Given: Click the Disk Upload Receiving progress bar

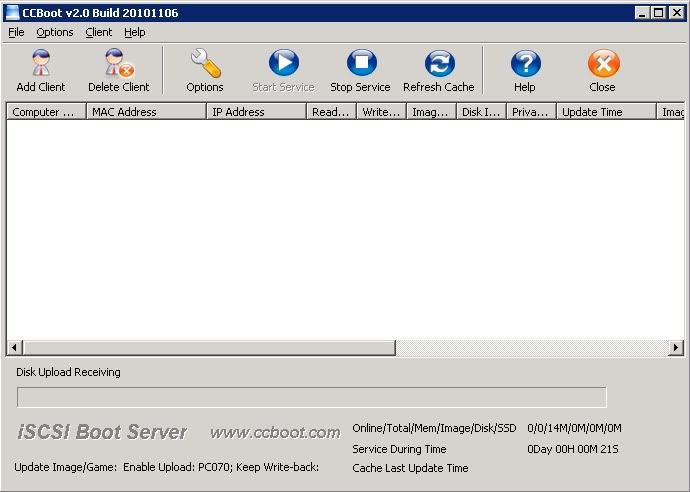Looking at the screenshot, I should (x=312, y=397).
